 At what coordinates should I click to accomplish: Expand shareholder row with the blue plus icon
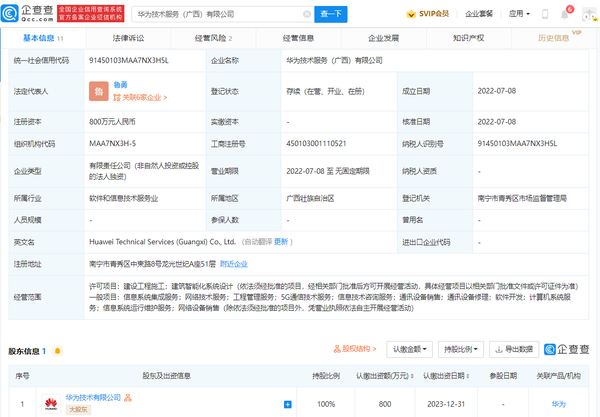coord(288,404)
